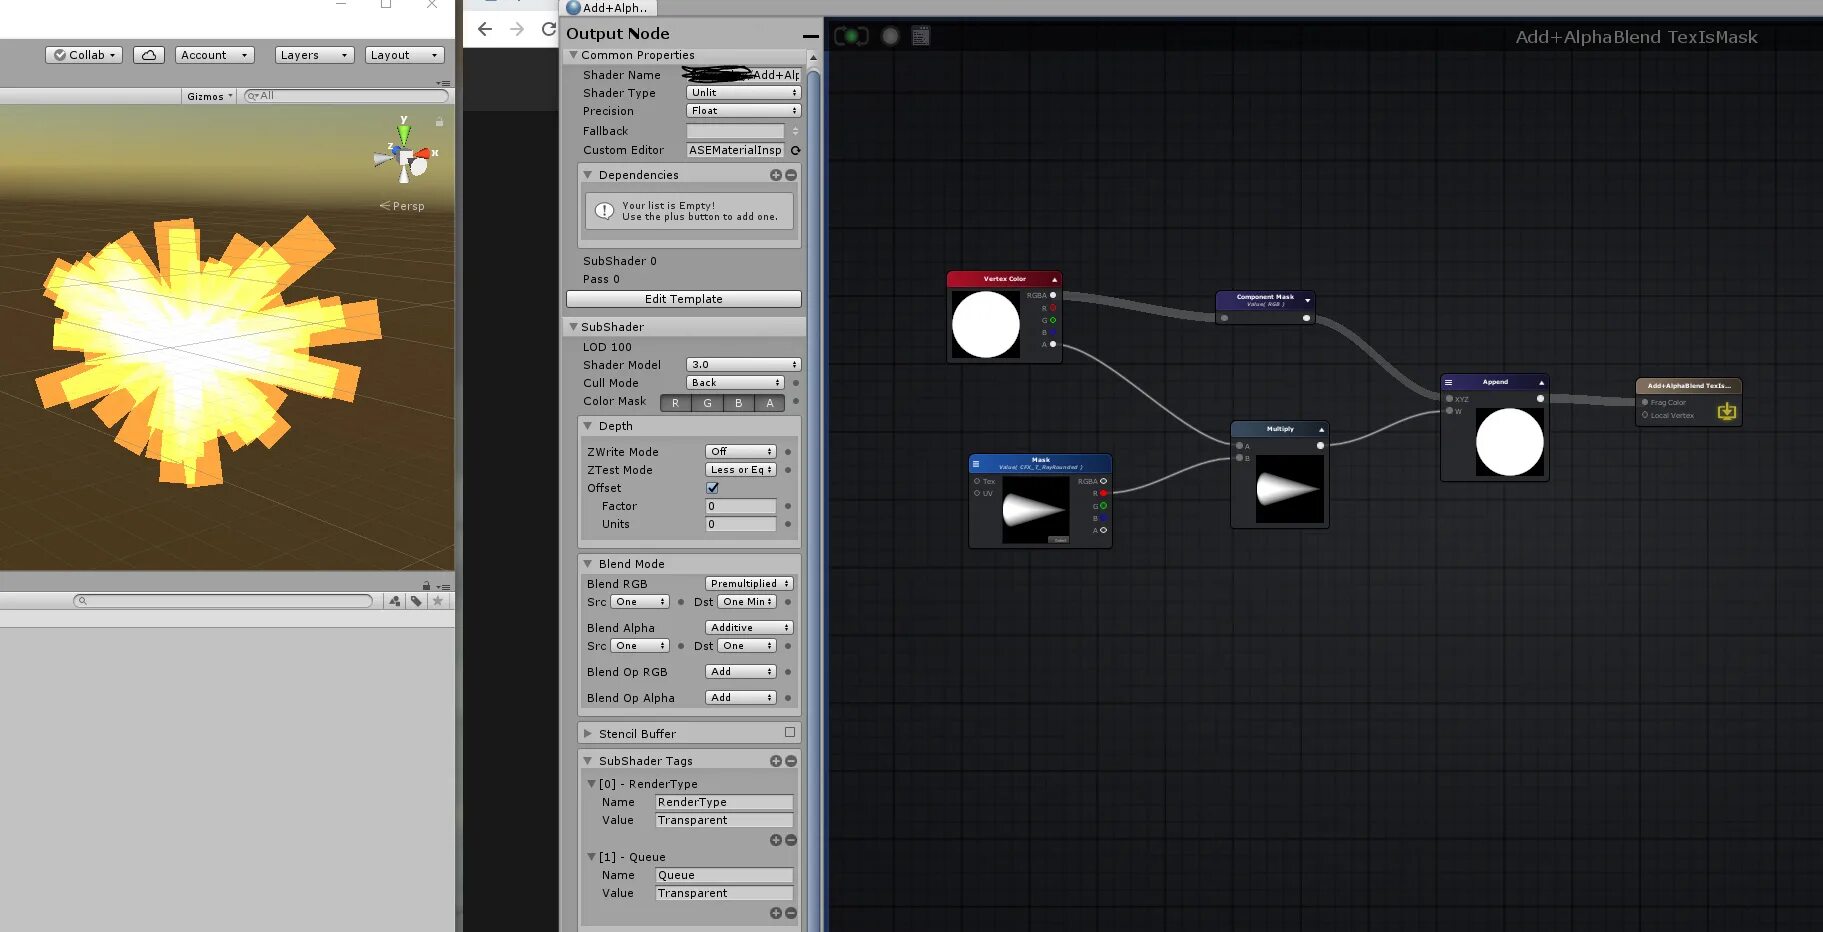Open the ZTest Mode dropdown
1823x932 pixels.
(x=741, y=470)
